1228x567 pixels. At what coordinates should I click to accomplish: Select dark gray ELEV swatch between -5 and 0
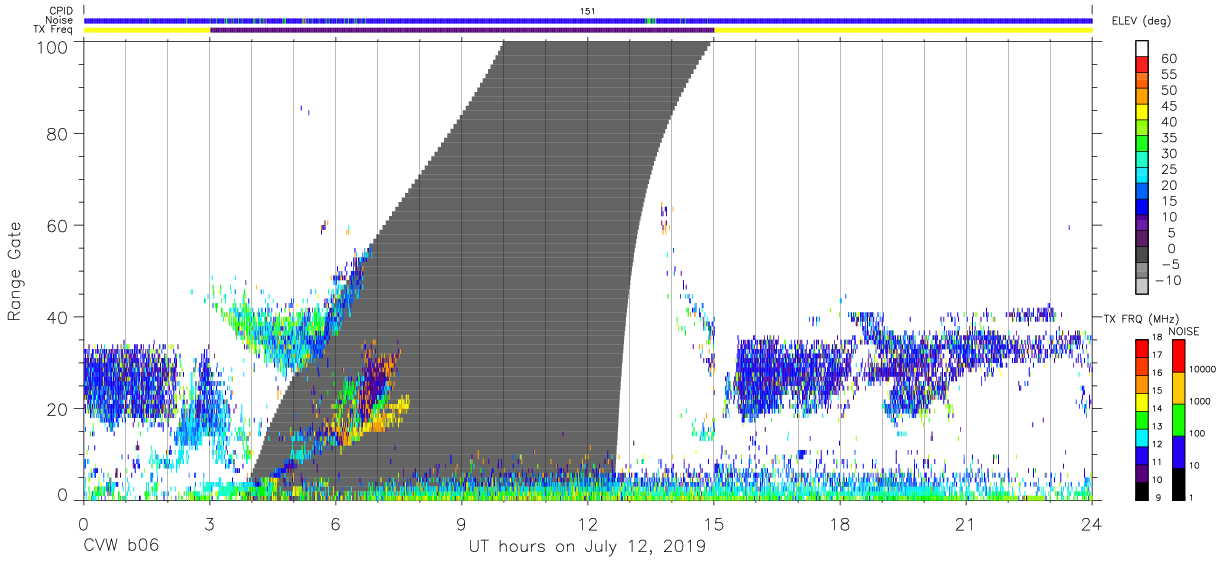coord(1141,256)
